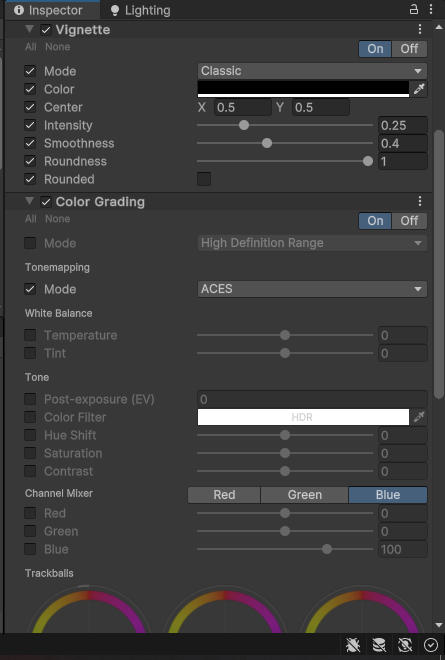Open the Vignette Mode Classic dropdown
The height and width of the screenshot is (660, 445).
pyautogui.click(x=312, y=71)
